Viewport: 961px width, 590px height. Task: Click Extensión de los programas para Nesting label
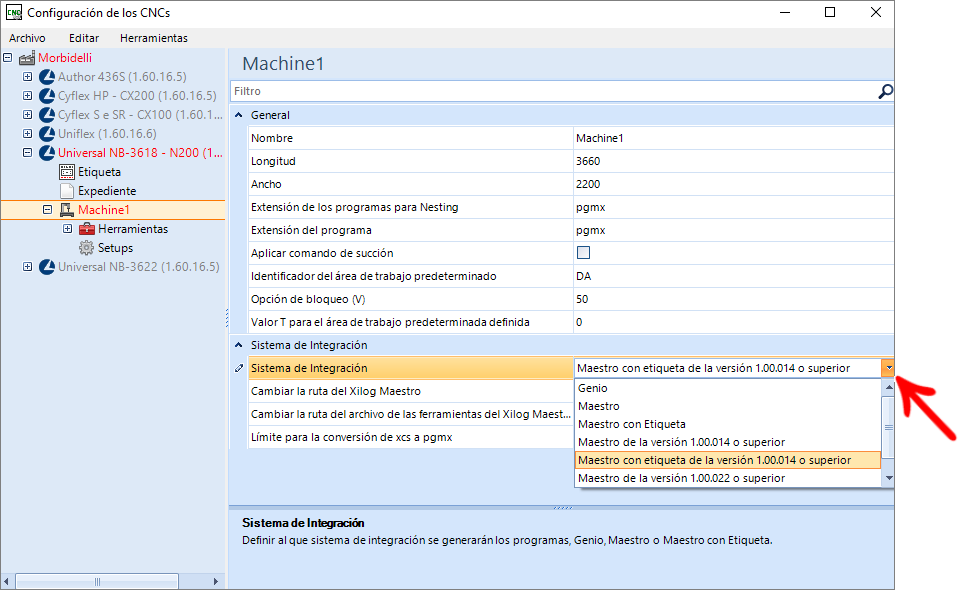click(x=354, y=207)
